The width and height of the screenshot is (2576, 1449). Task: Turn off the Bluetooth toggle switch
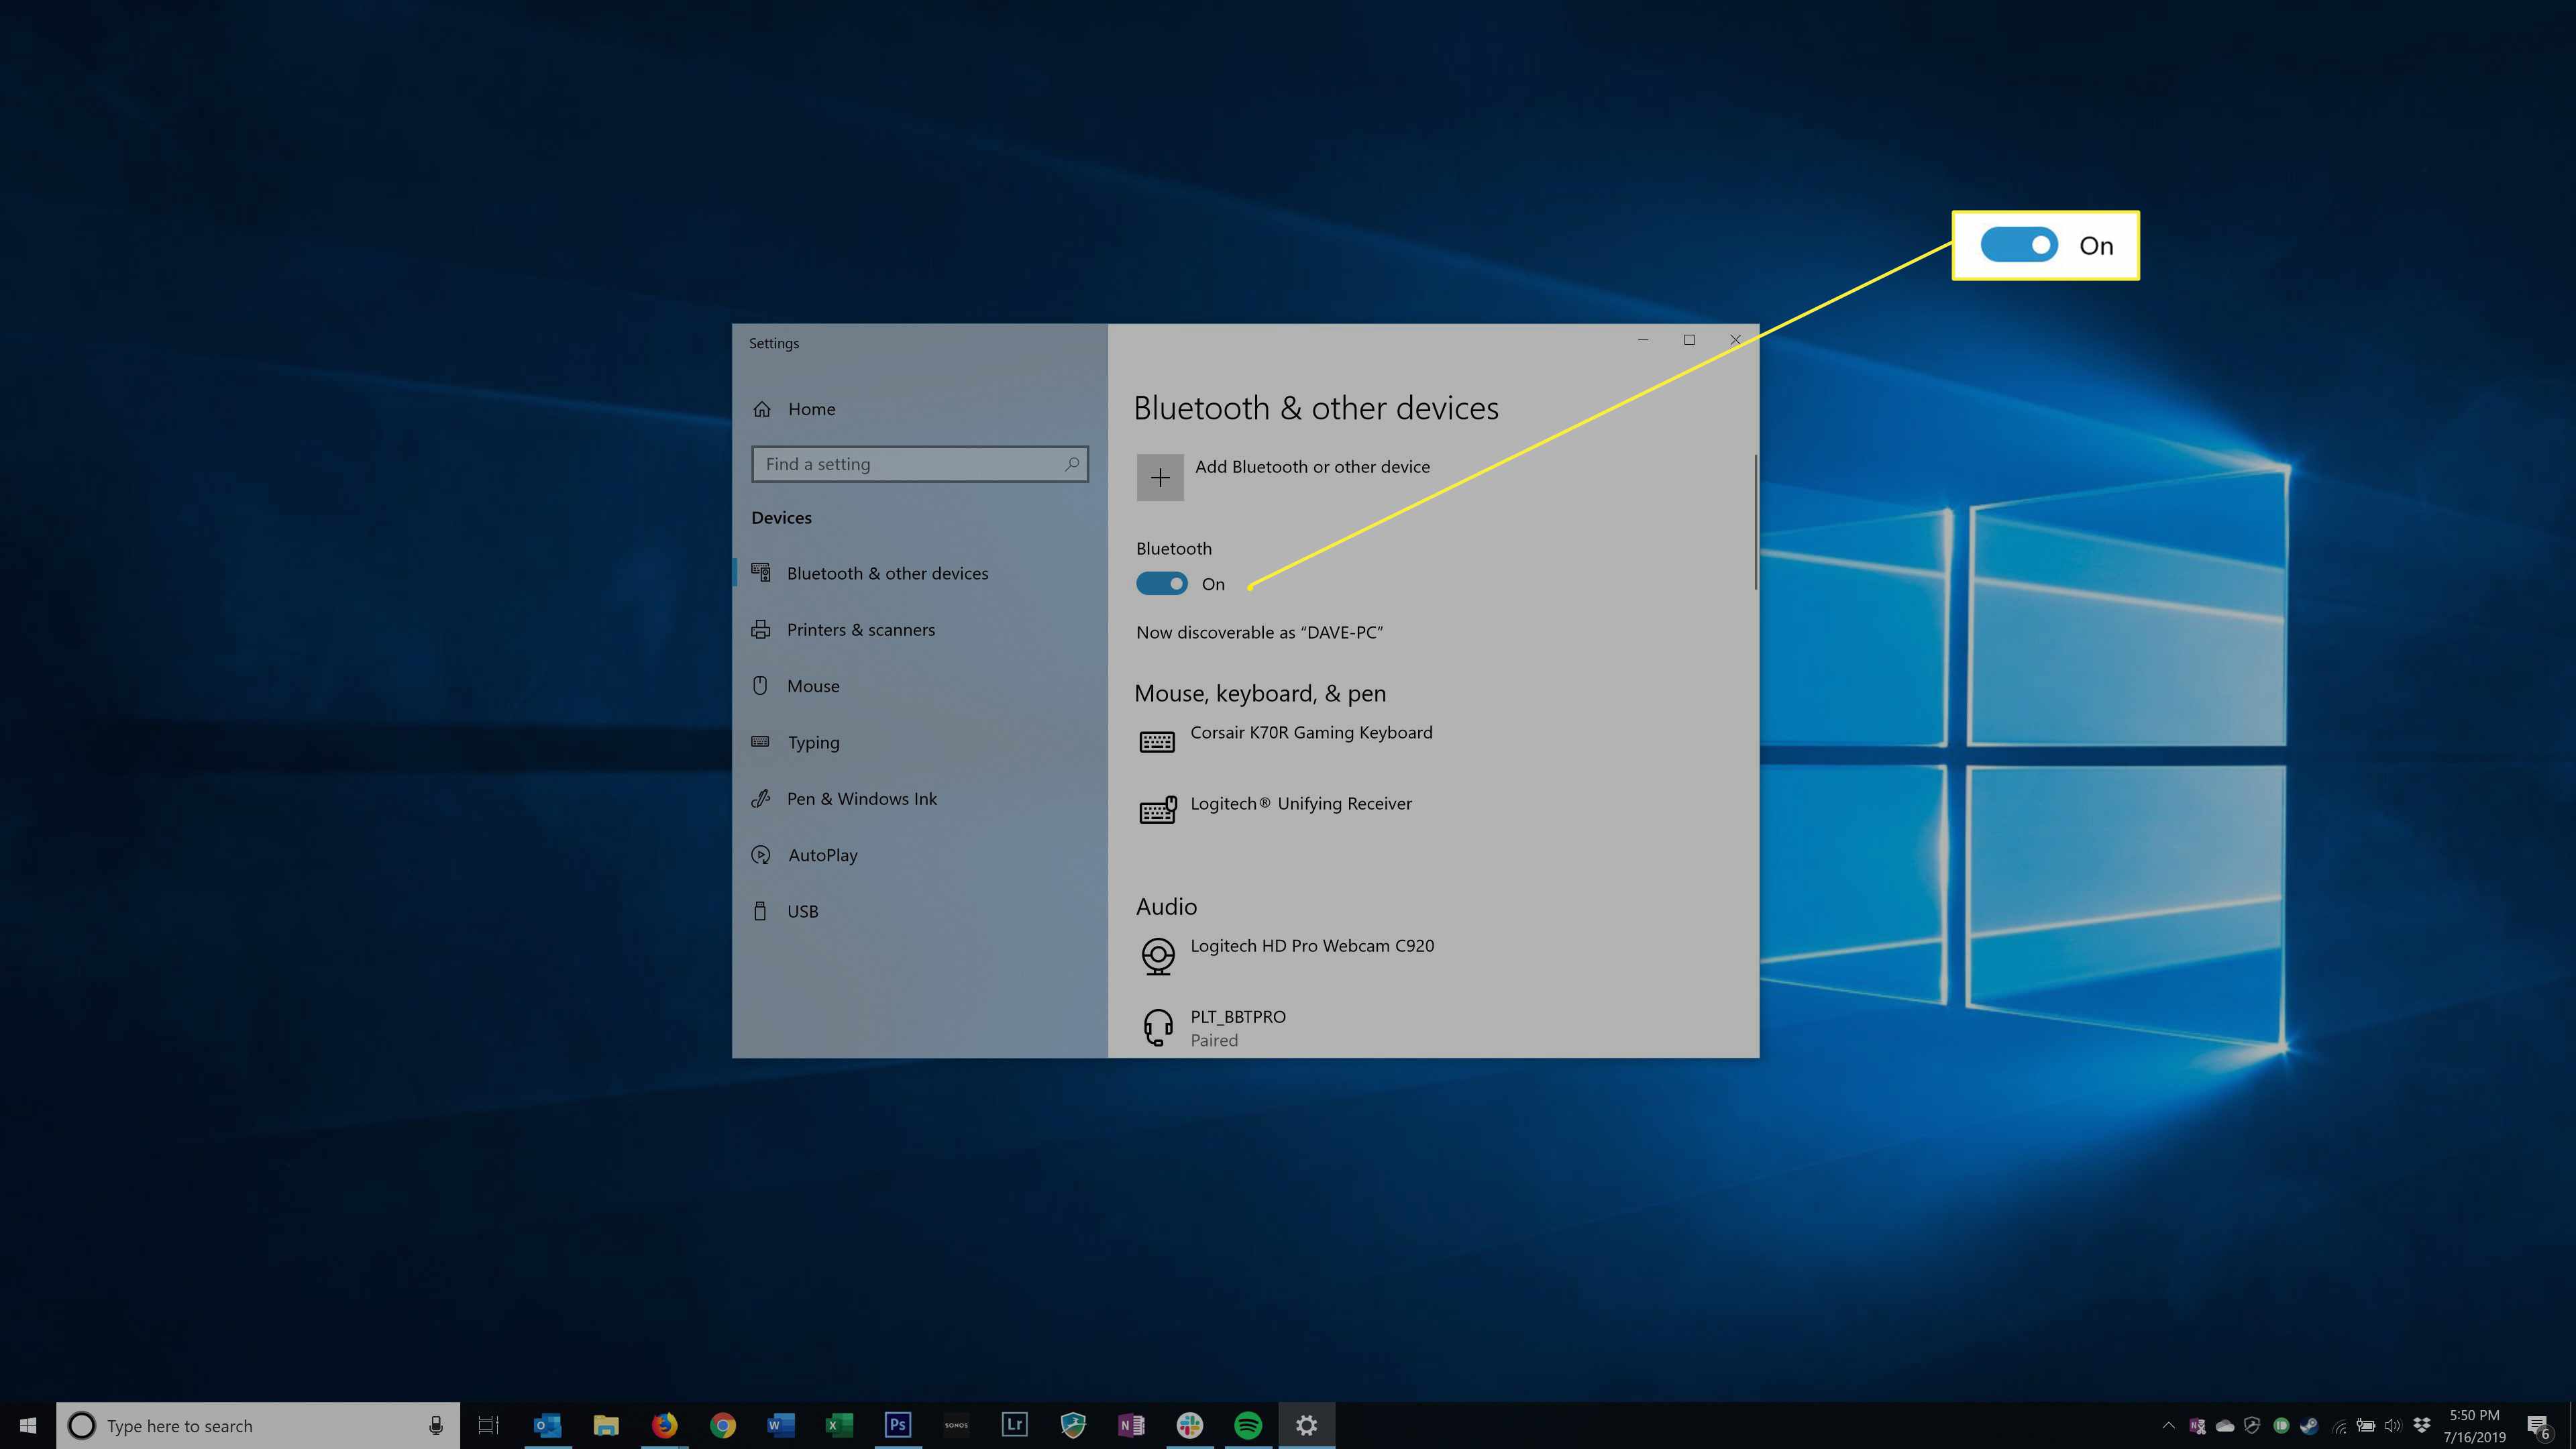[1162, 584]
